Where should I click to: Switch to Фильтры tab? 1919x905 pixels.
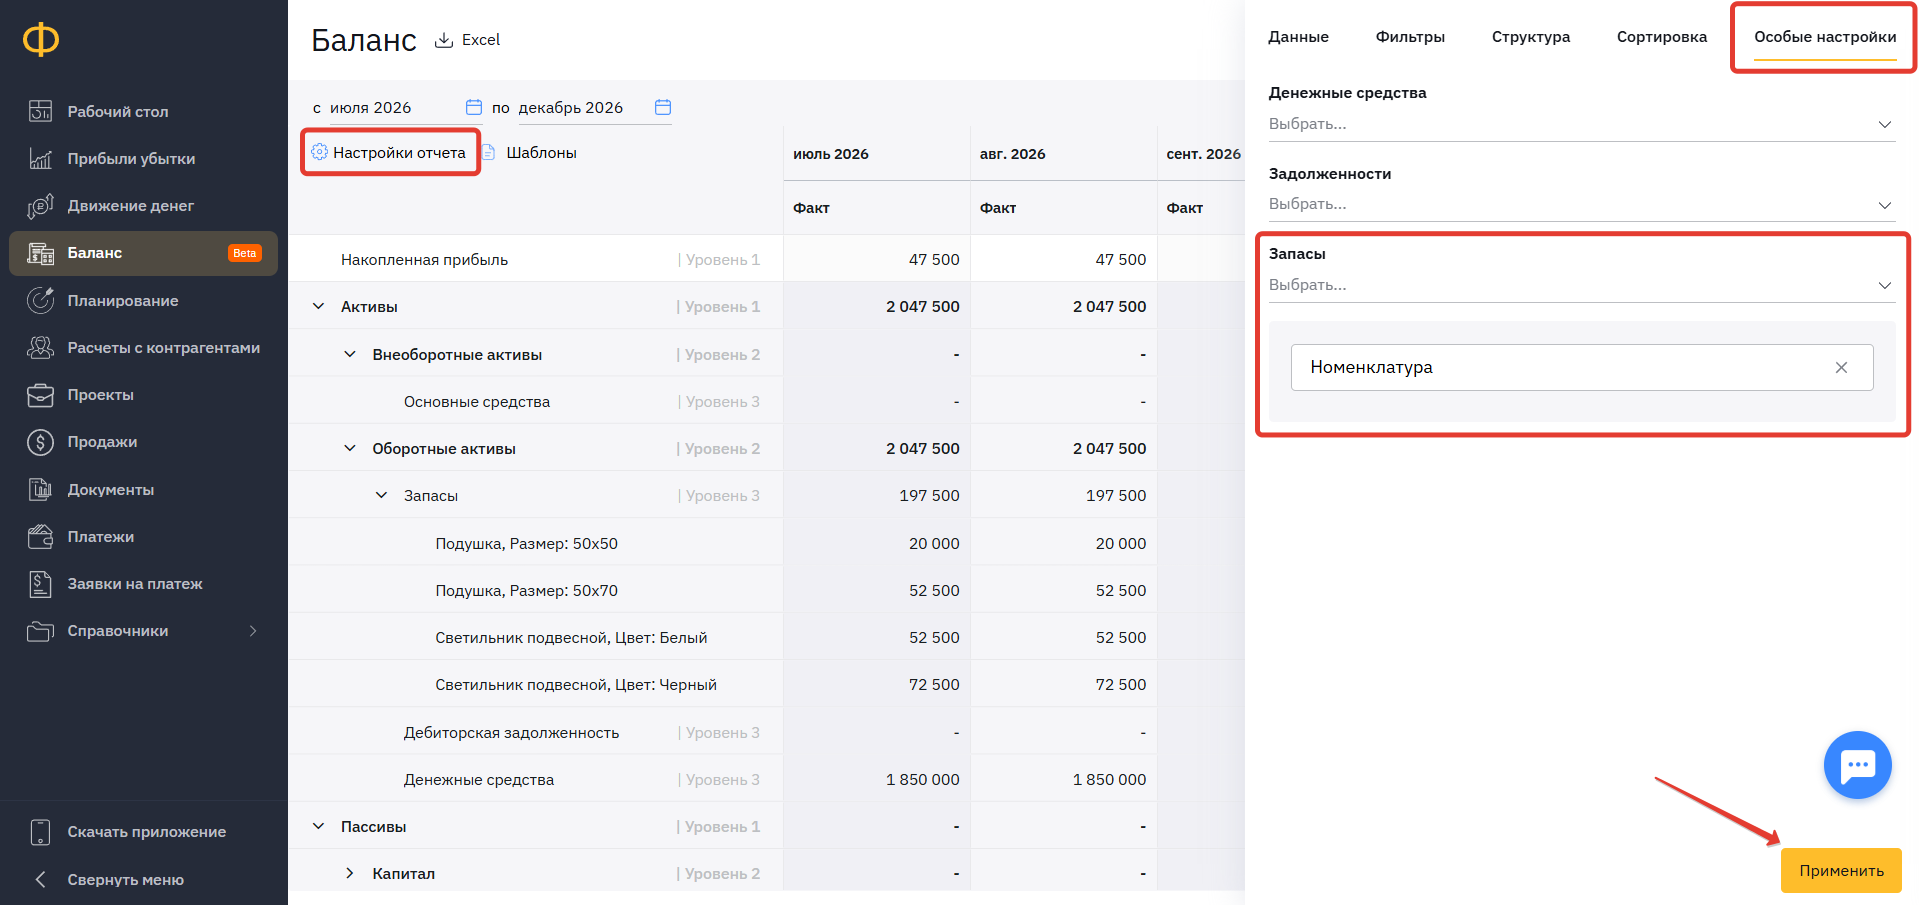[1410, 37]
